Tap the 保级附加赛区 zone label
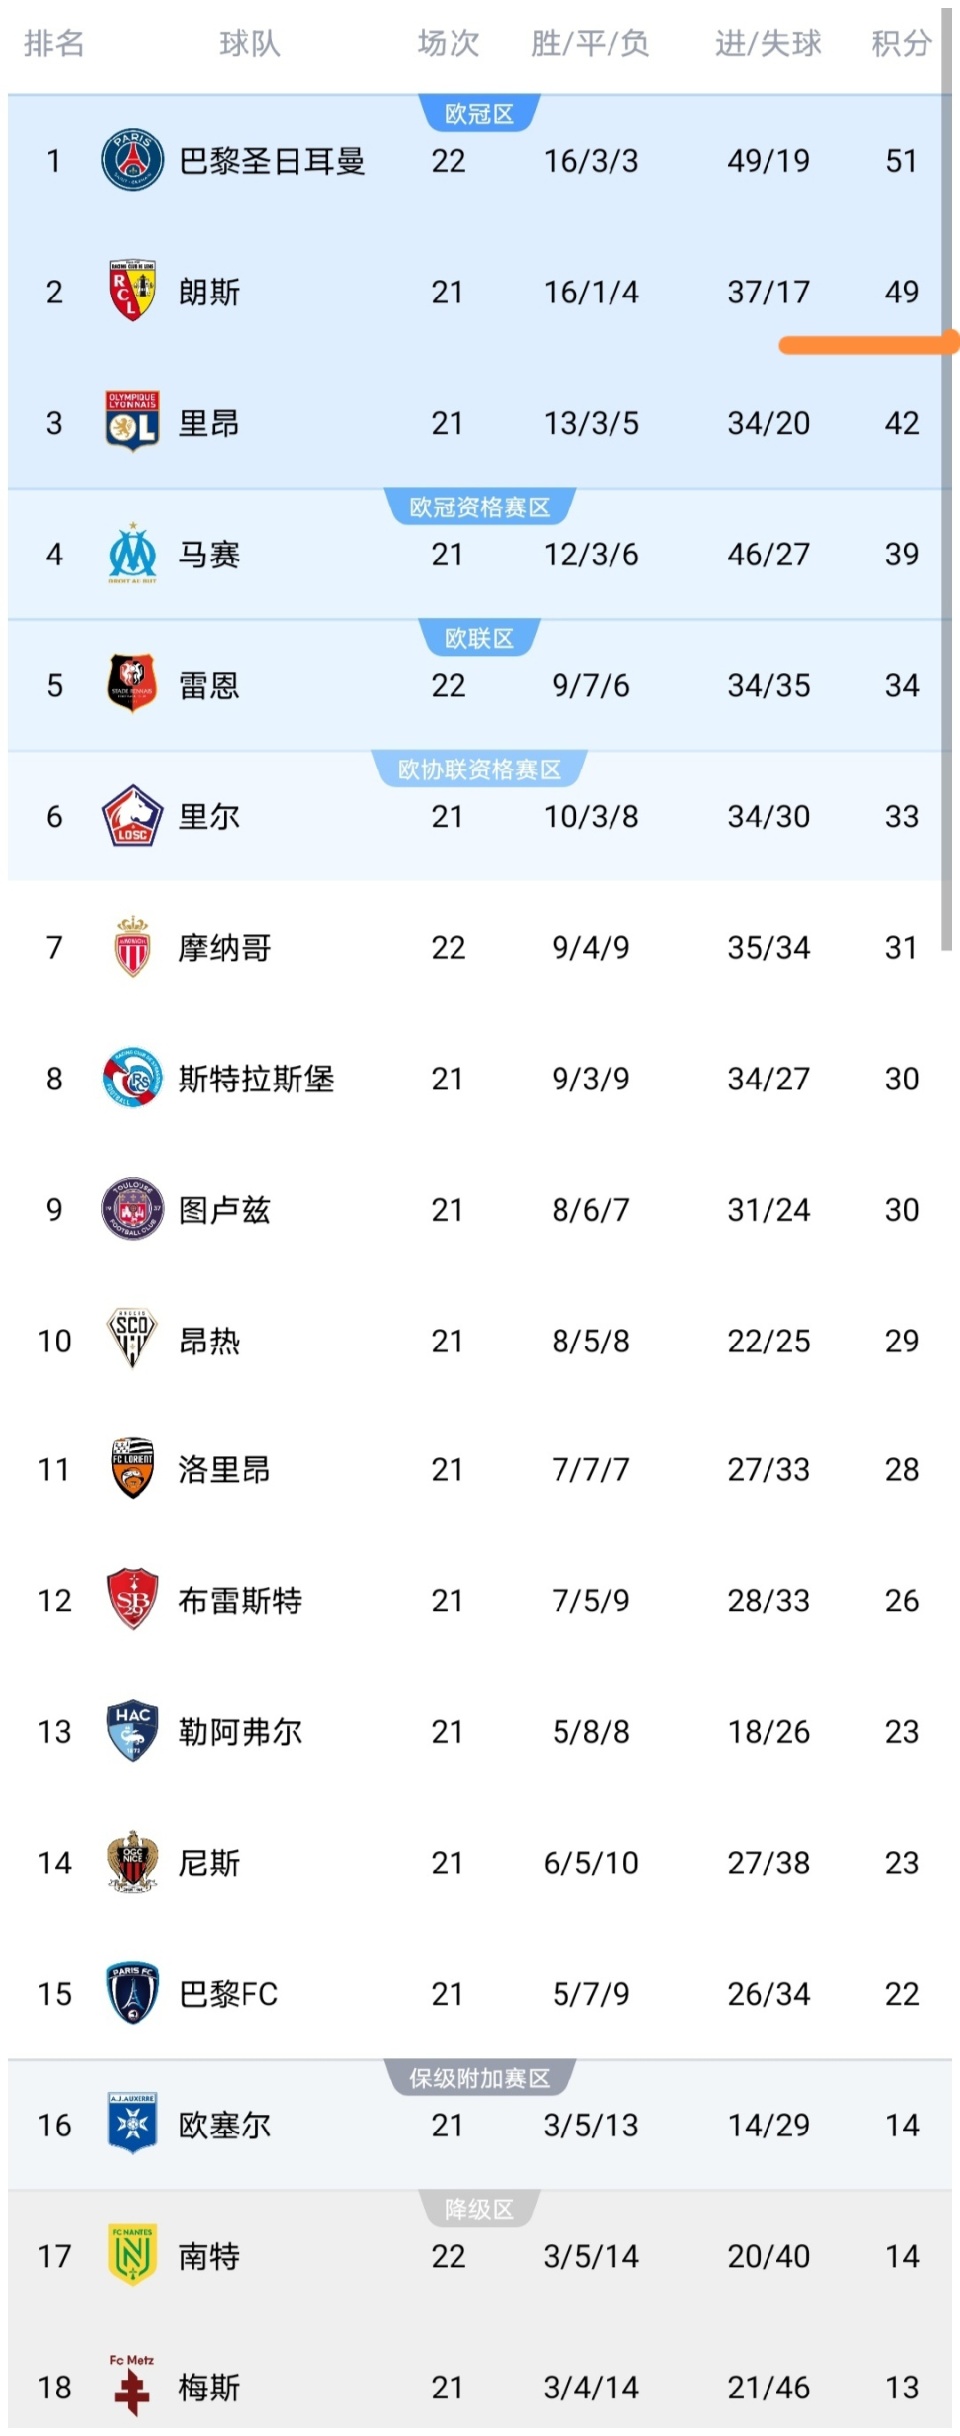Viewport: 960px width, 2436px height. pos(479,2078)
